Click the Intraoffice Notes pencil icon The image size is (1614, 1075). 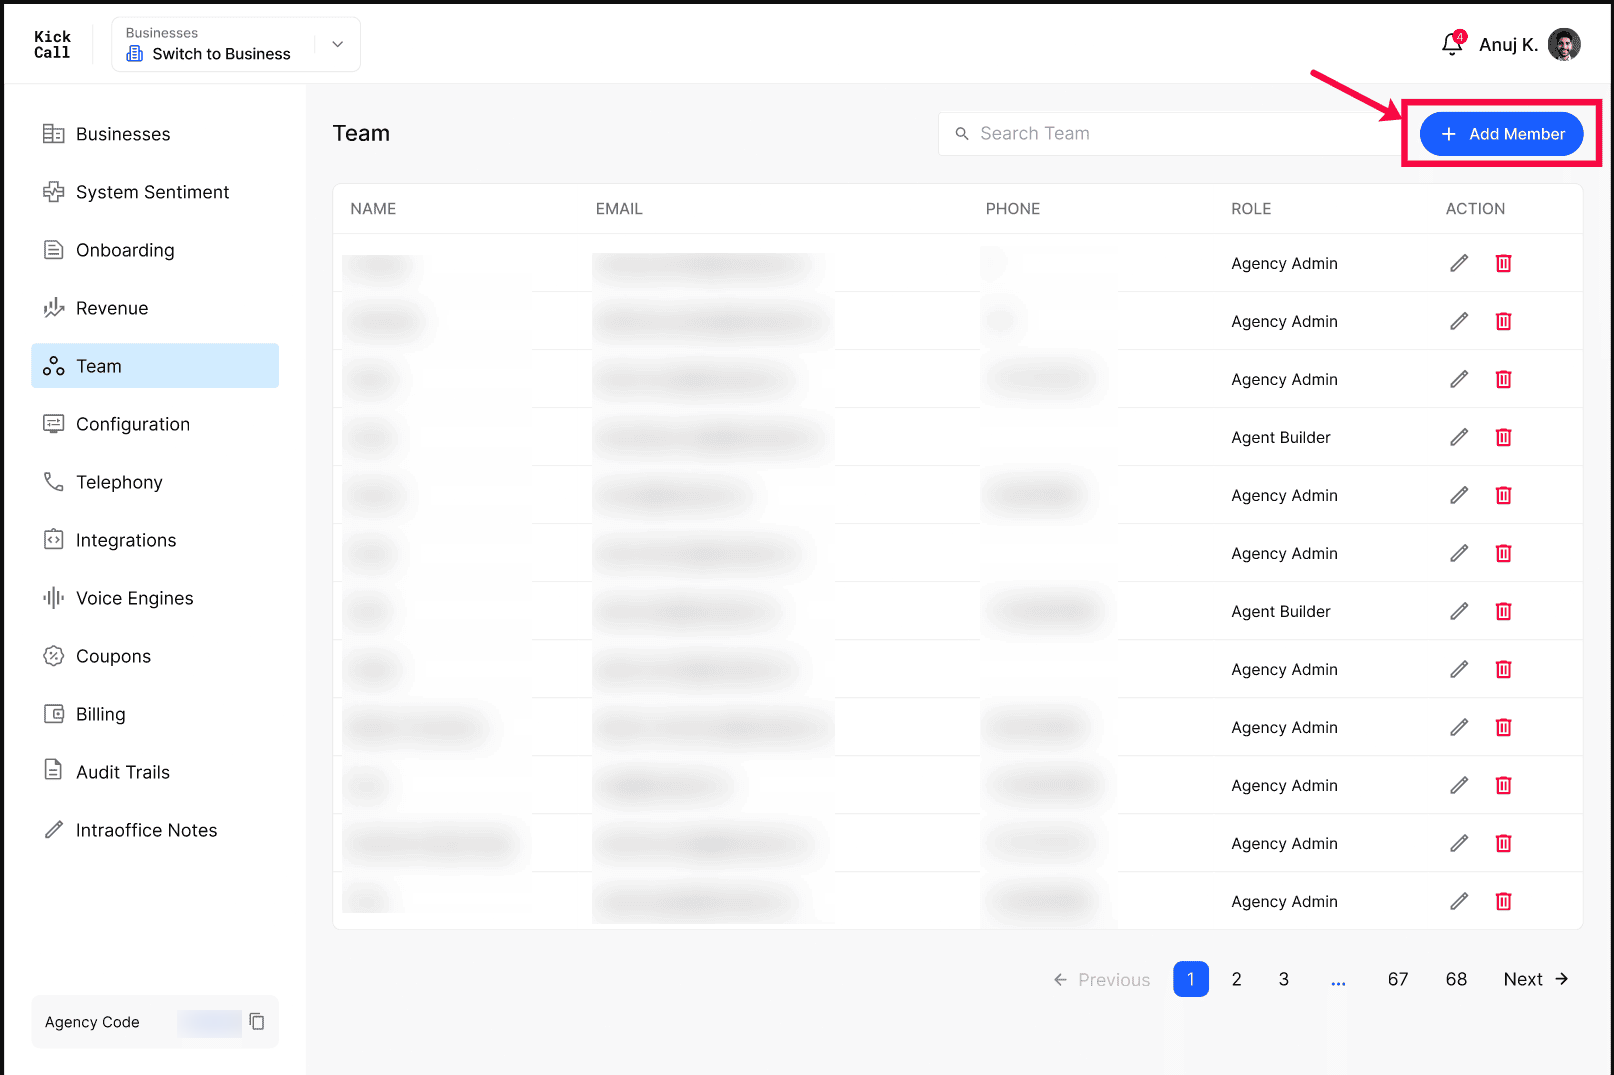[53, 830]
